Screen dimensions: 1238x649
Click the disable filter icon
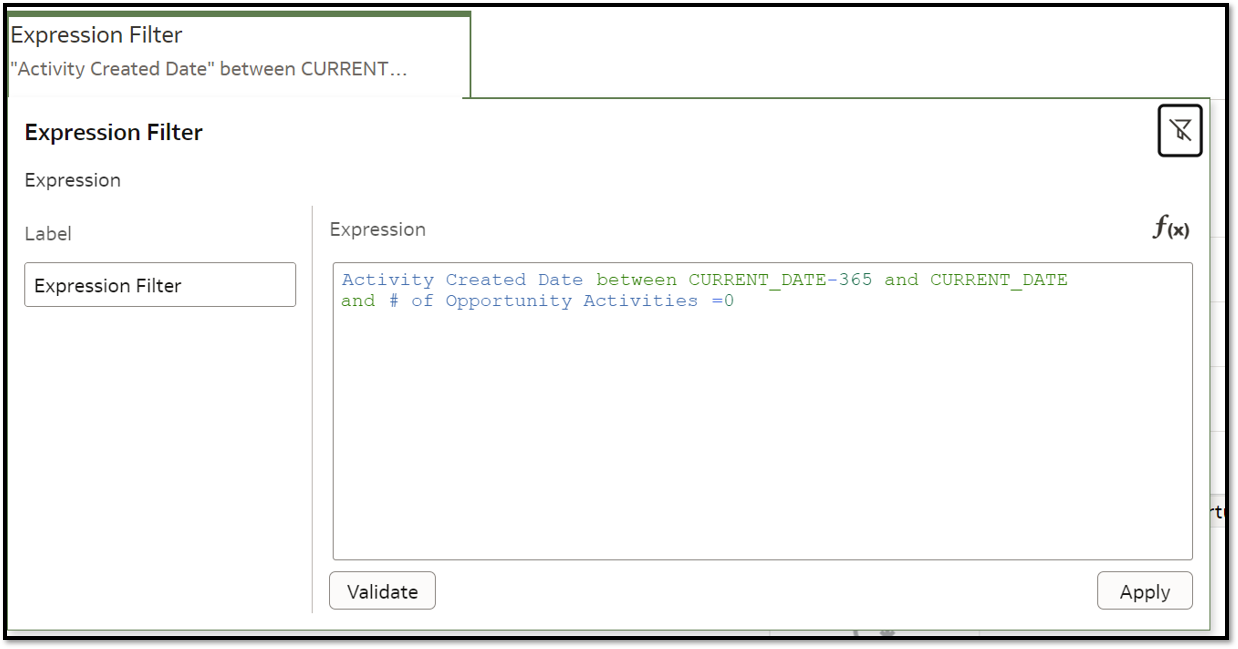[1180, 130]
